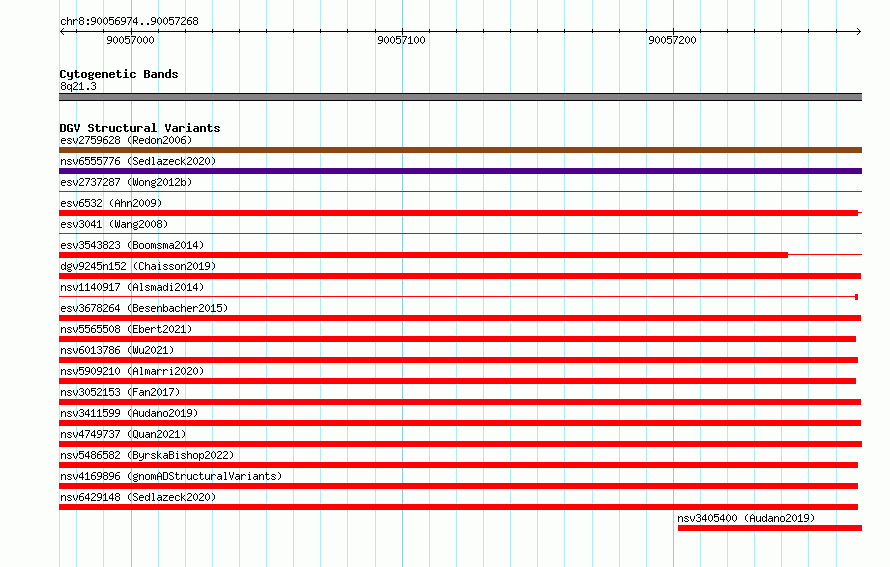Select nsv1140917 (Alsmadi2014) variant label

click(x=132, y=287)
